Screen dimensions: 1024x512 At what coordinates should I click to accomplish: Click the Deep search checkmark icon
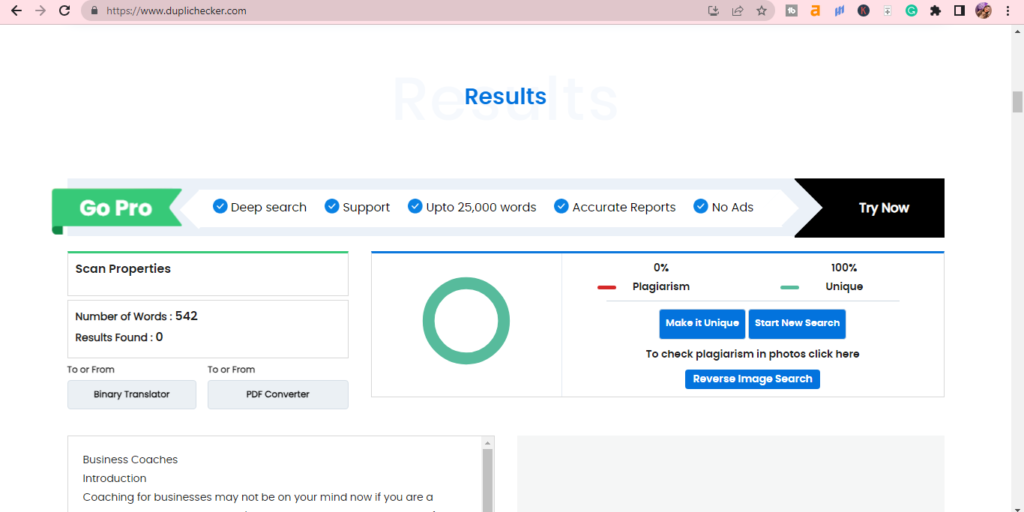220,206
